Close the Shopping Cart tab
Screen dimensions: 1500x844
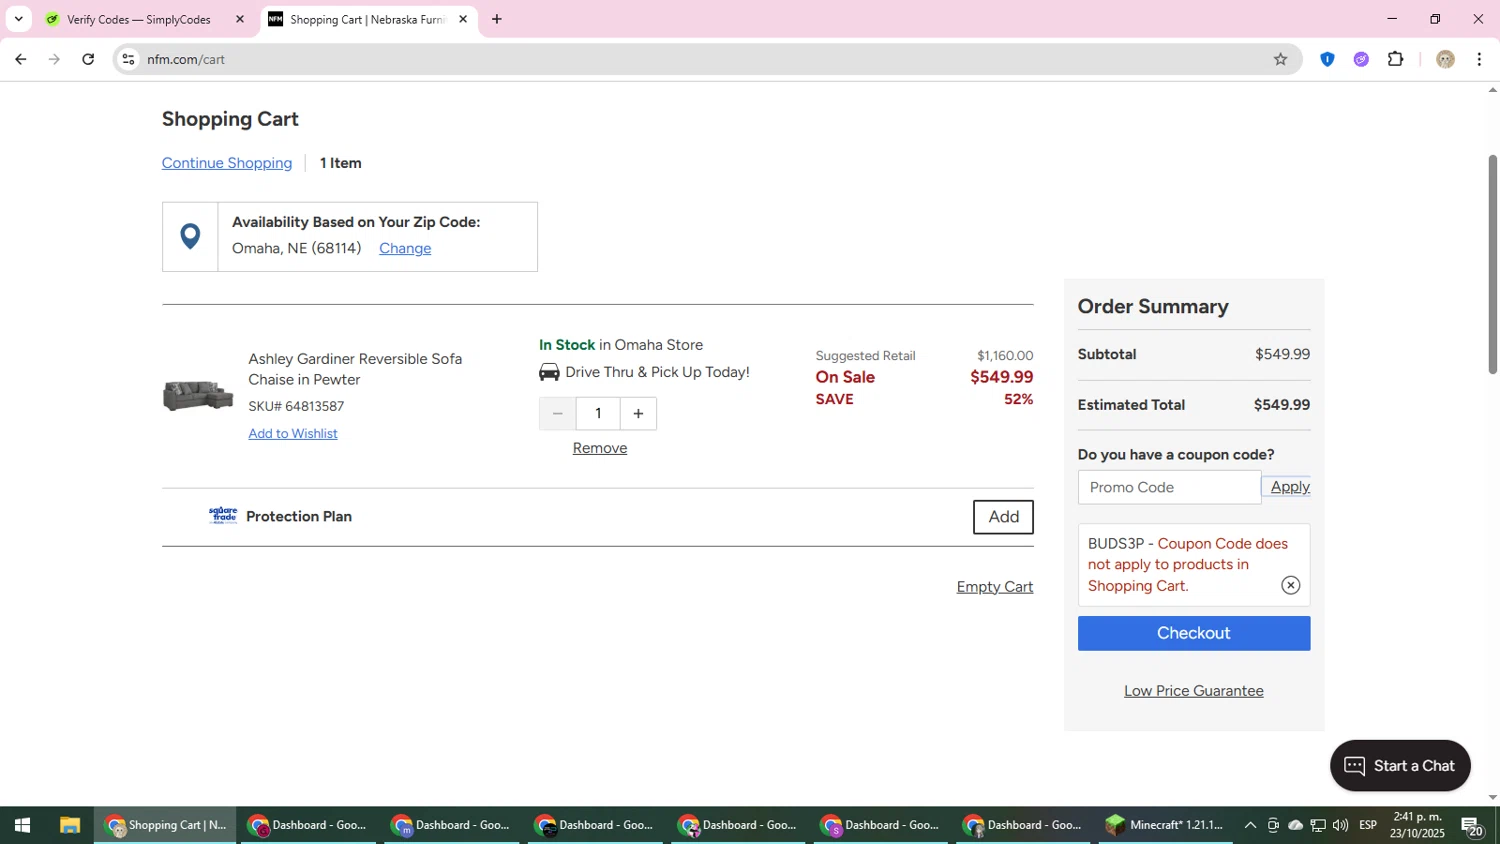point(463,19)
